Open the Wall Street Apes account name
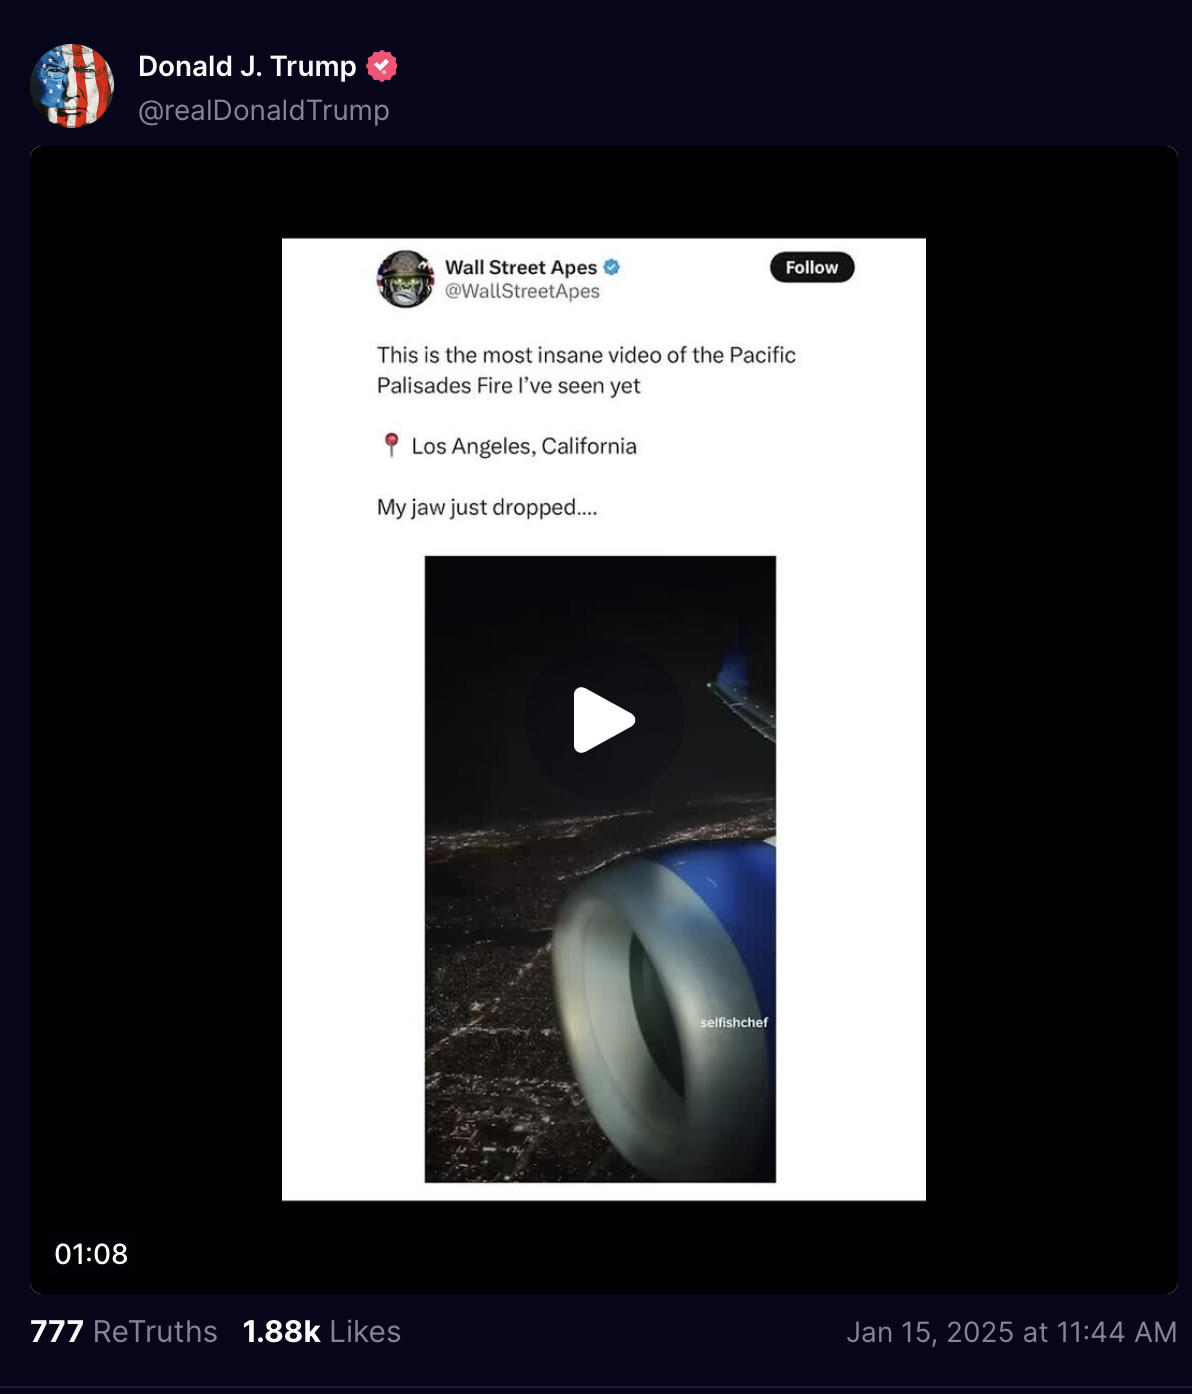This screenshot has height=1394, width=1192. 521,267
